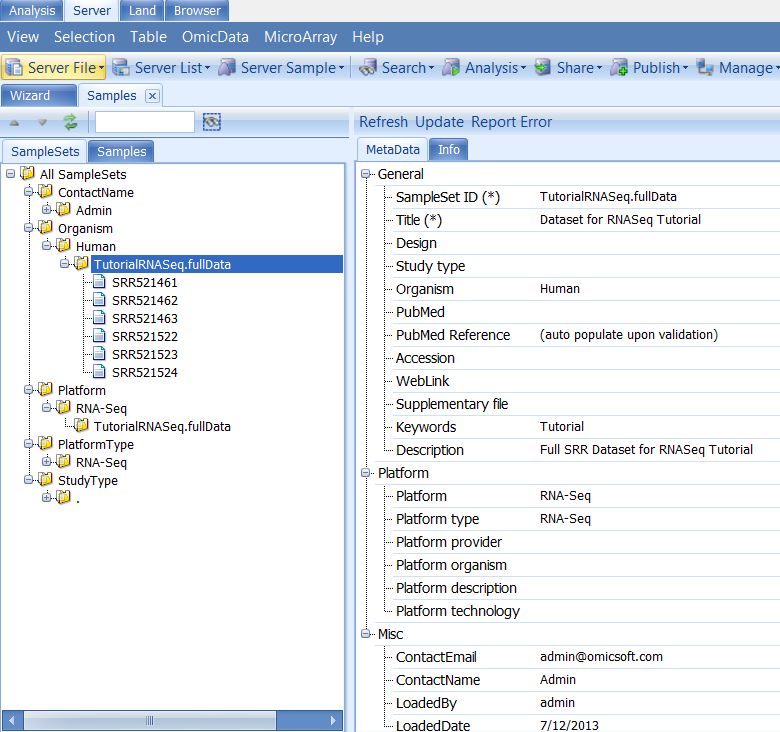Open the Server Sample dropdown
The image size is (780, 732).
pos(341,68)
